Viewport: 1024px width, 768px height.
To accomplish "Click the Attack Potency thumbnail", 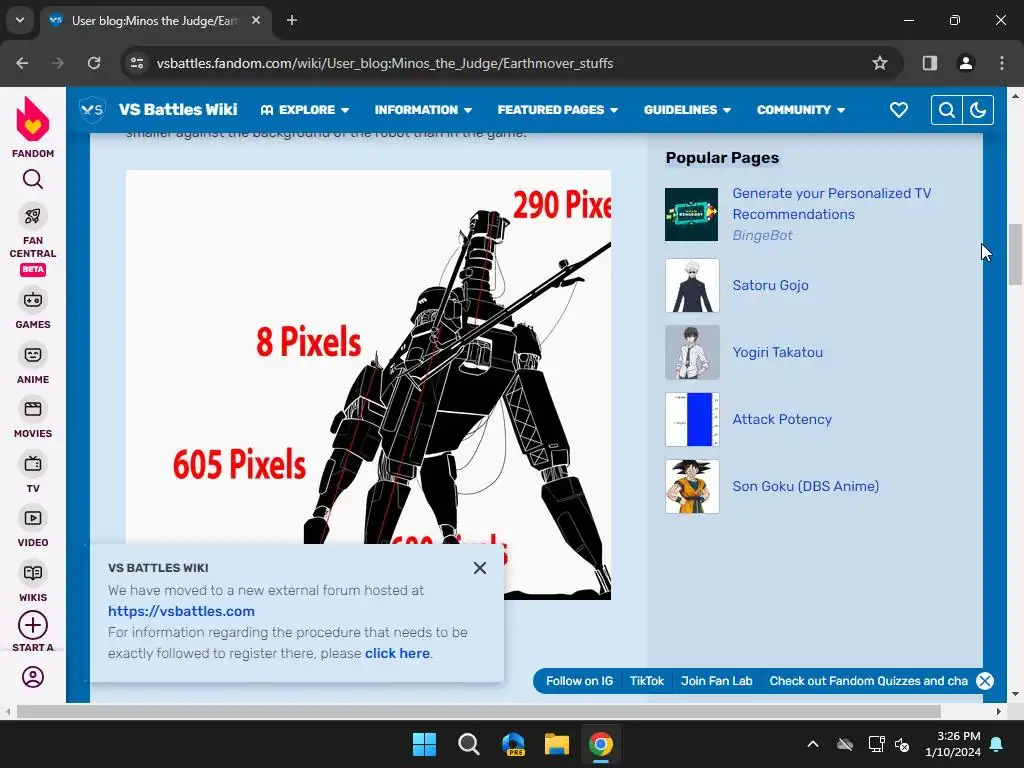I will [692, 419].
